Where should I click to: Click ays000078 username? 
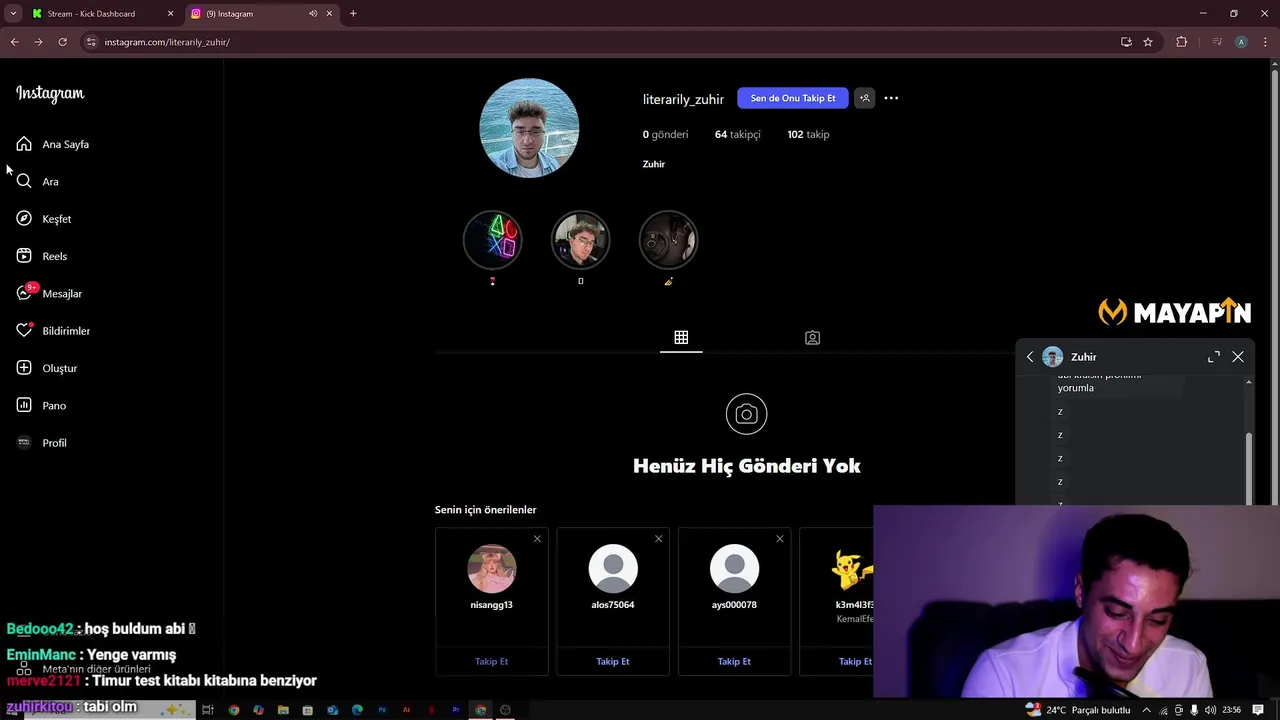click(x=734, y=605)
